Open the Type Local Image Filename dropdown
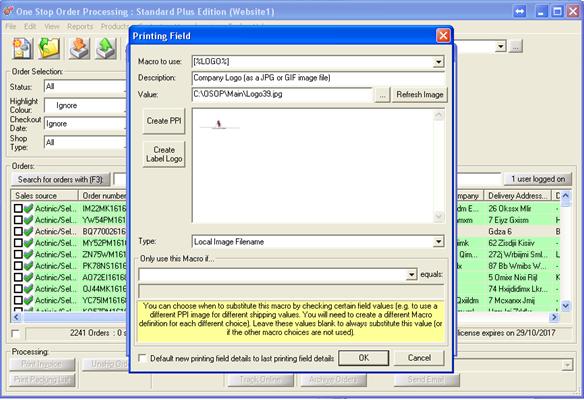The width and height of the screenshot is (584, 400). click(x=439, y=242)
